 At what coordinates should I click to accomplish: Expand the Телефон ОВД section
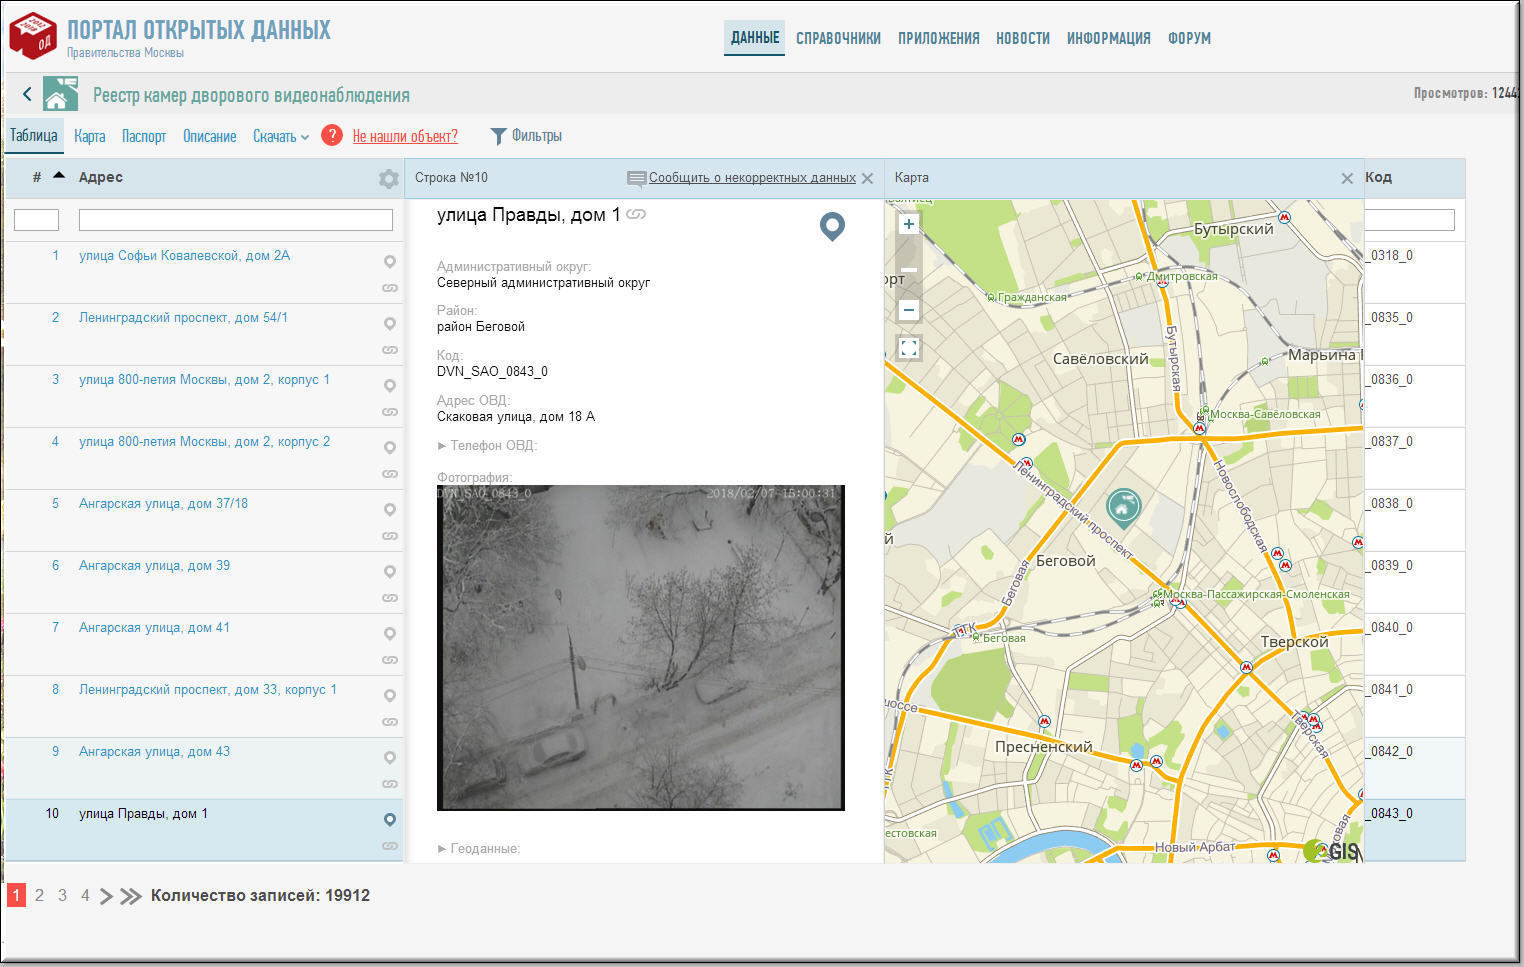pyautogui.click(x=487, y=445)
